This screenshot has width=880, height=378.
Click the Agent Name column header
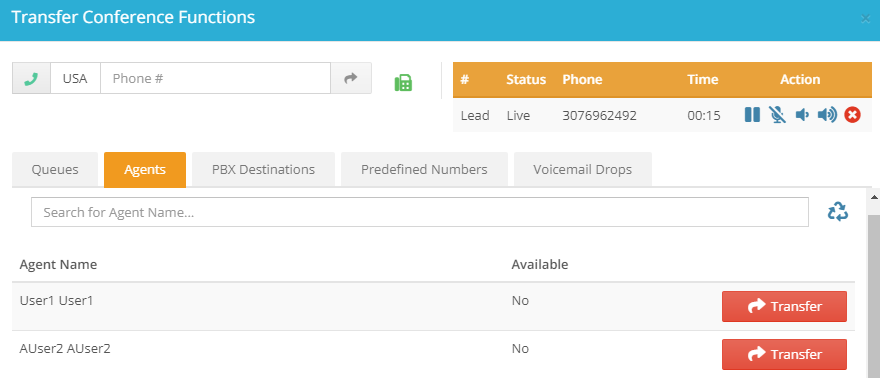tap(58, 264)
